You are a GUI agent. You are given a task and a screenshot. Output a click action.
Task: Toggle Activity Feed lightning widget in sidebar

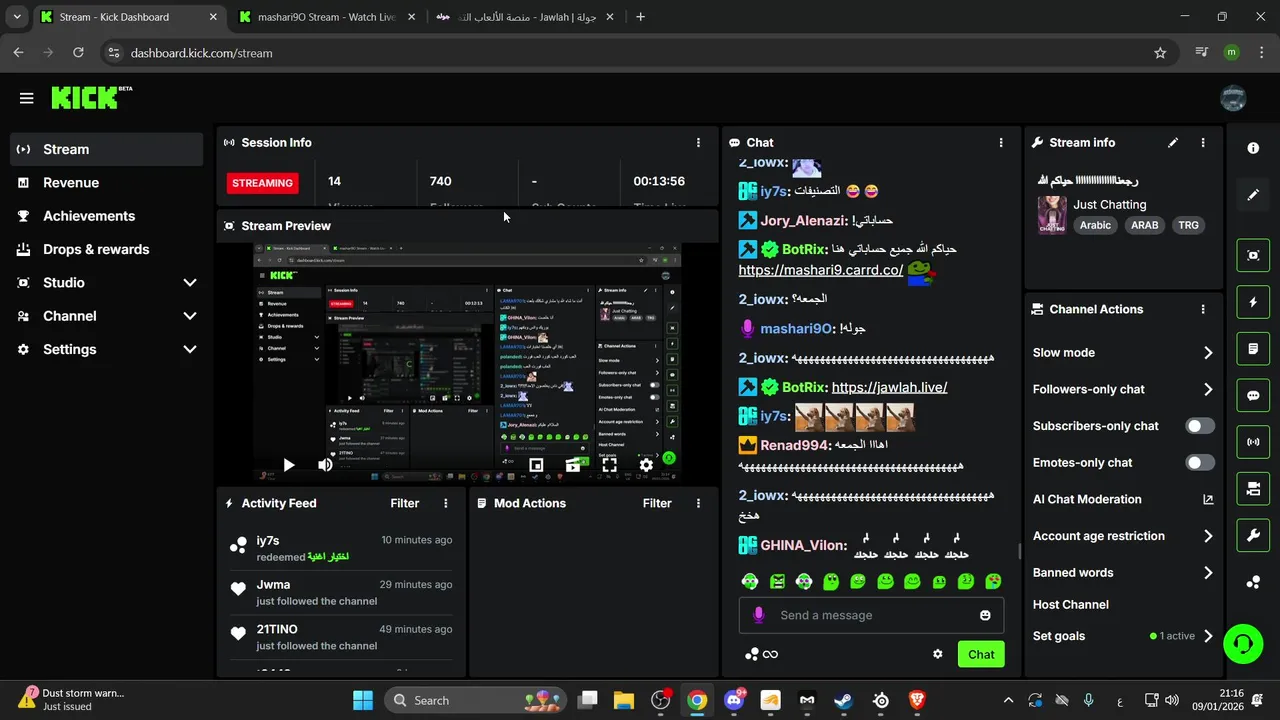(1253, 302)
